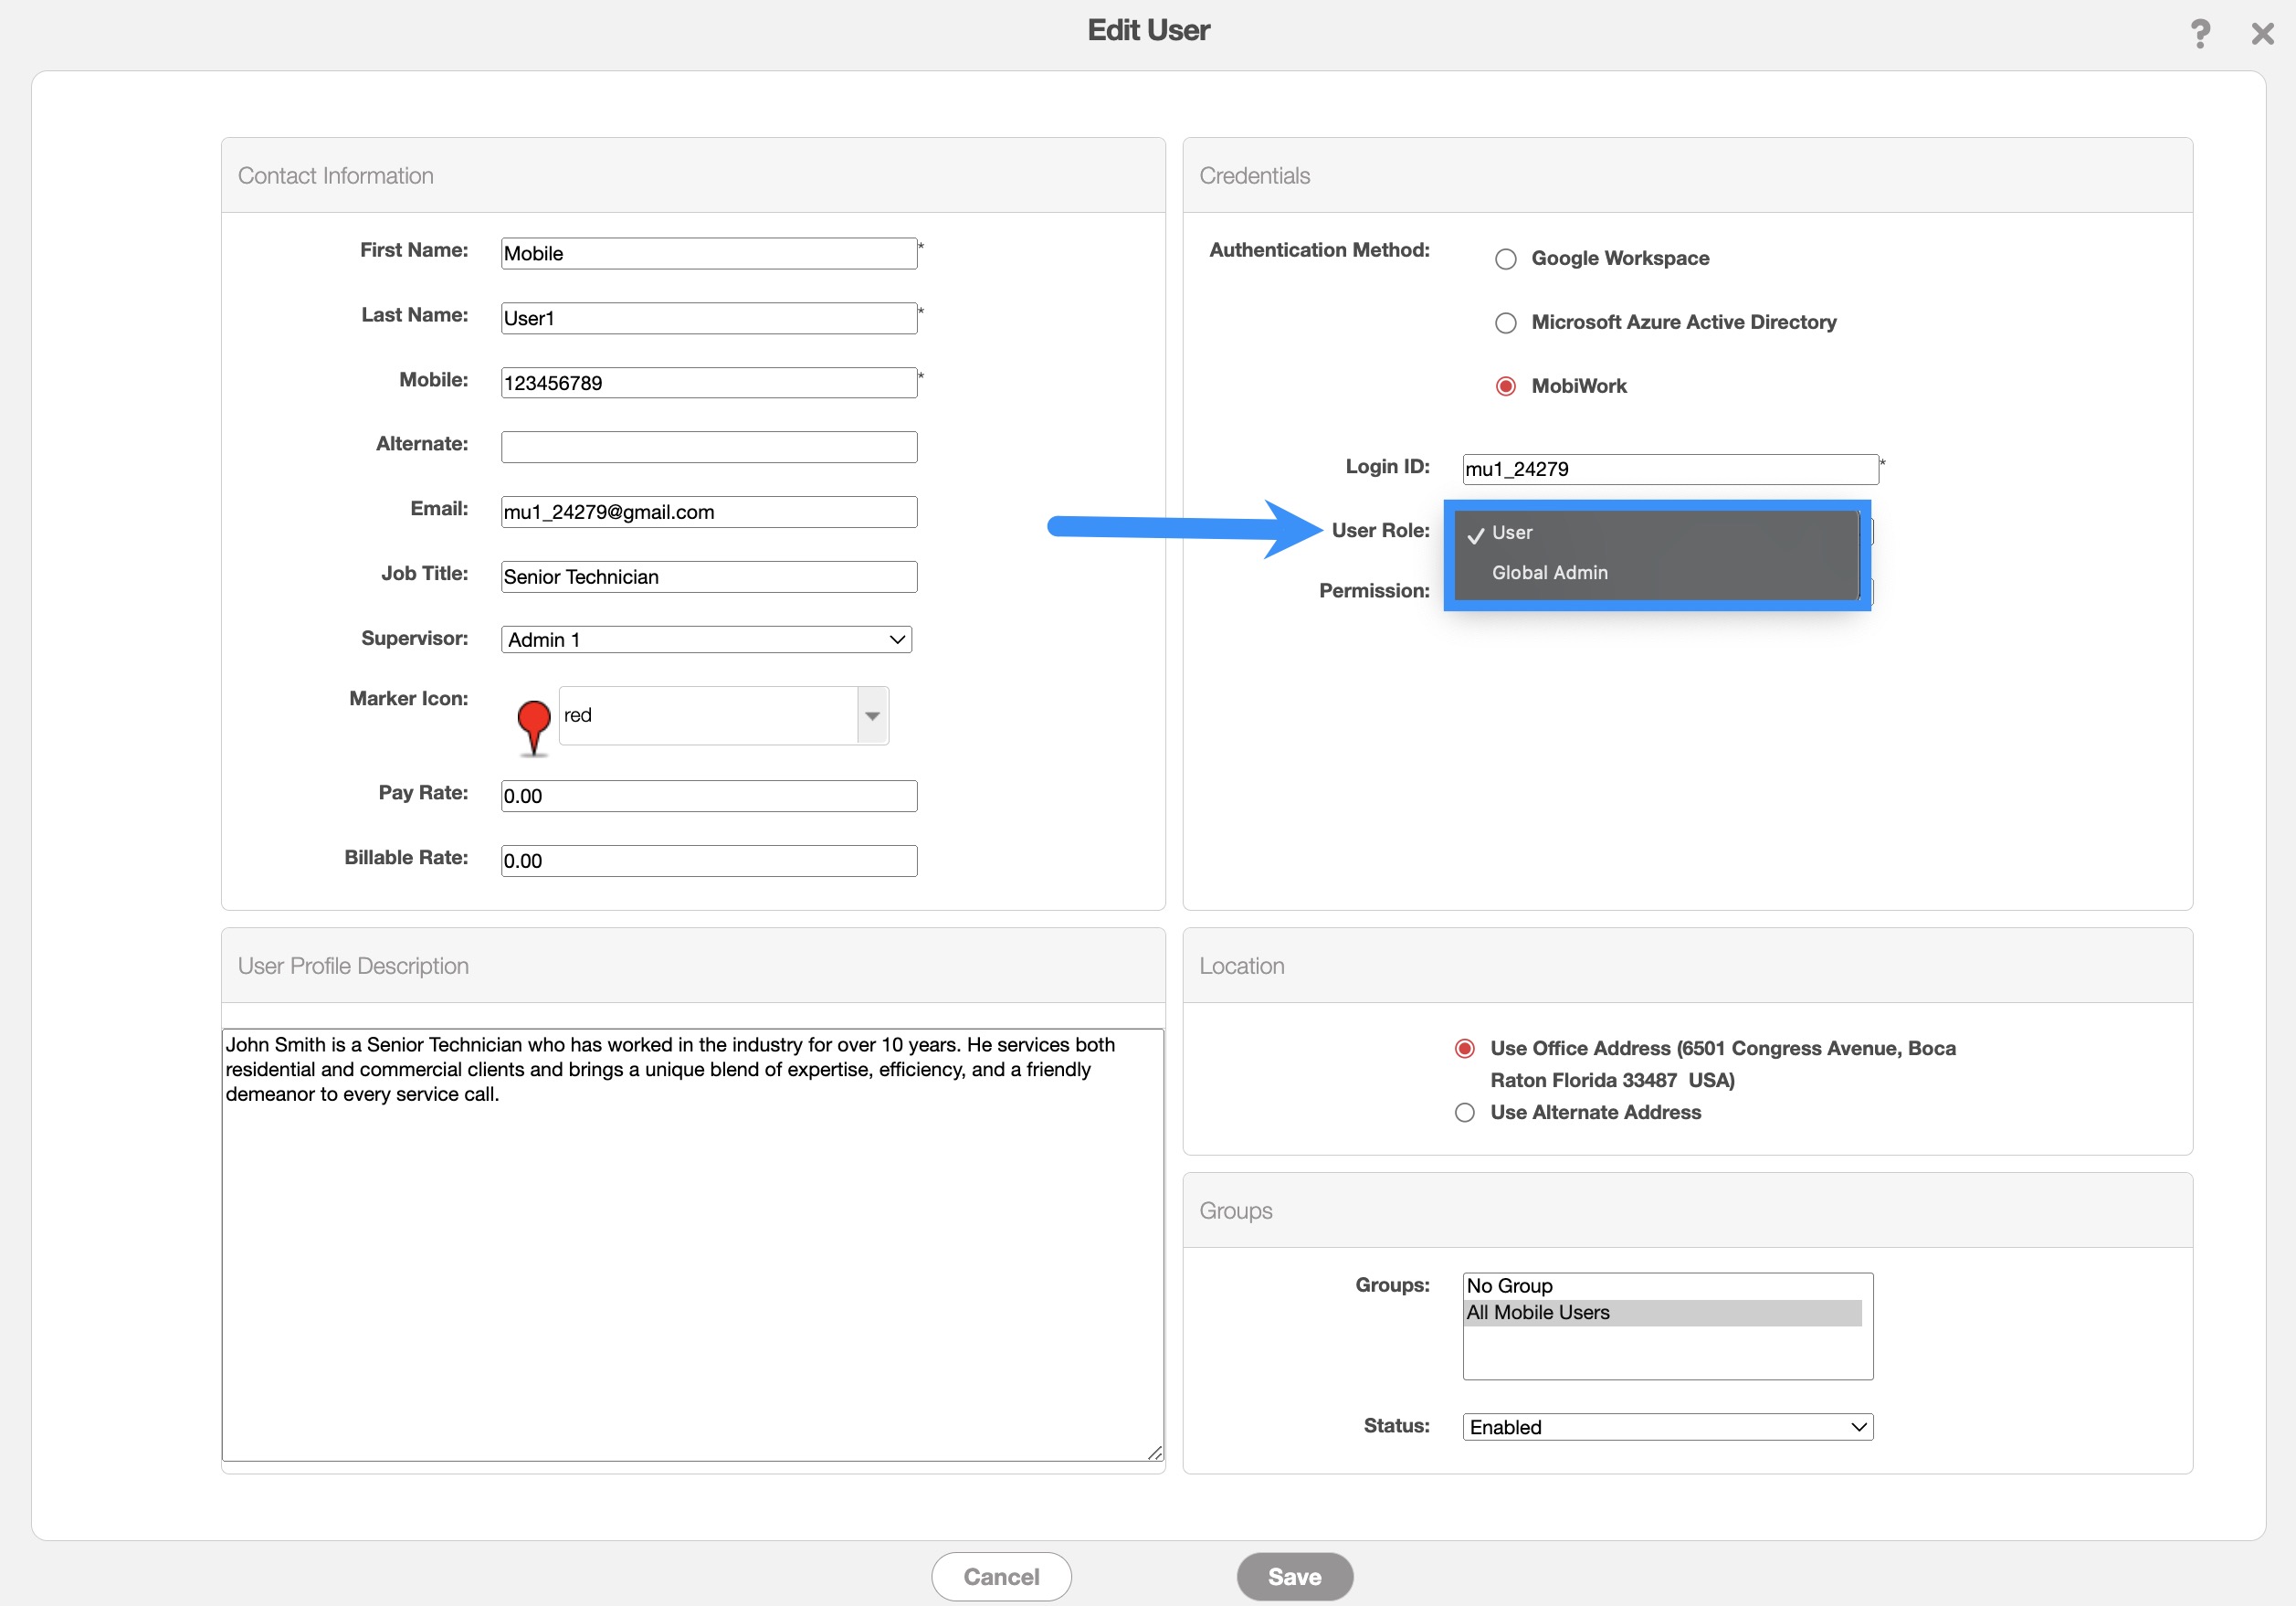Select Microsoft Azure Active Directory option
This screenshot has width=2296, height=1606.
pos(1505,323)
